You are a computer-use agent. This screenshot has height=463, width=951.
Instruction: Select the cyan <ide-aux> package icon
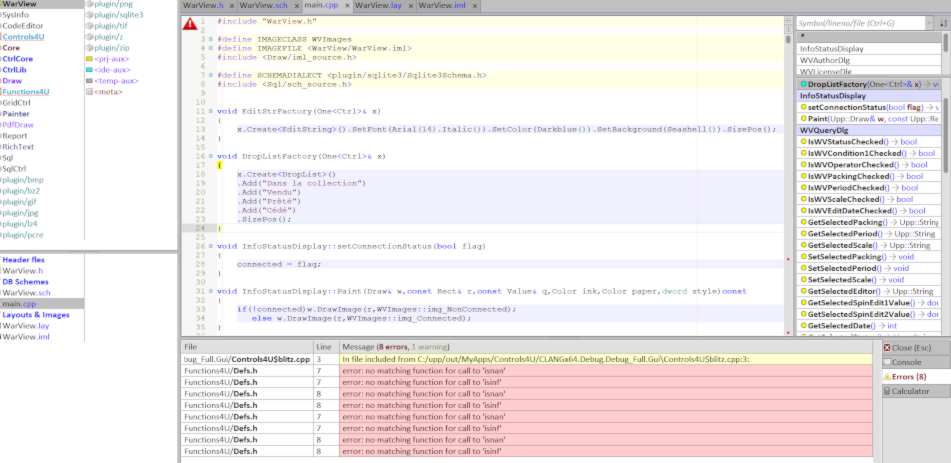pyautogui.click(x=90, y=70)
